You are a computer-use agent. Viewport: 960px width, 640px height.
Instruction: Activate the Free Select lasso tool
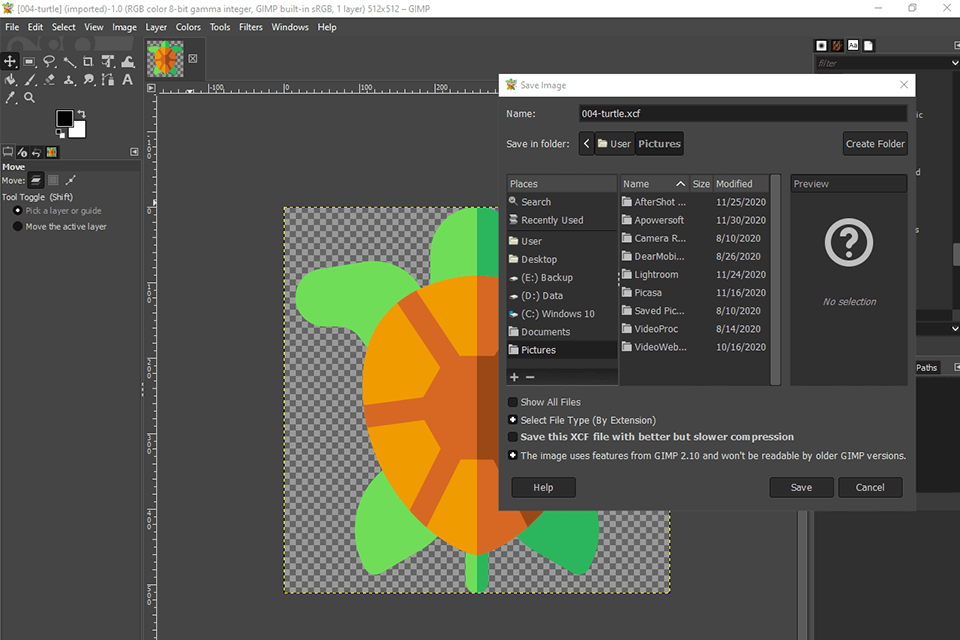pos(49,62)
